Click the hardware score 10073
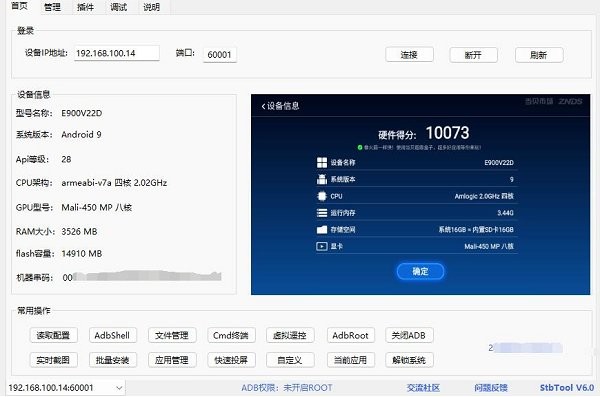 point(447,133)
